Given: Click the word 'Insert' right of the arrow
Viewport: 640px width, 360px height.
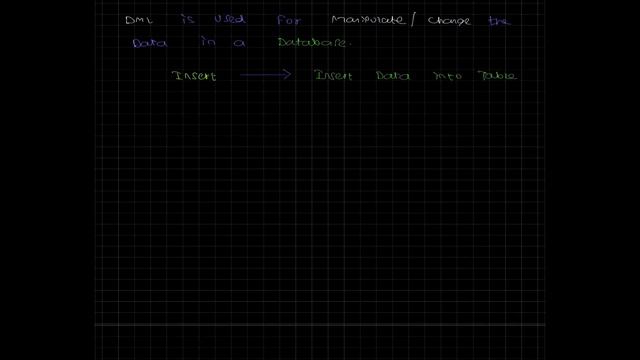Looking at the screenshot, I should 333,75.
